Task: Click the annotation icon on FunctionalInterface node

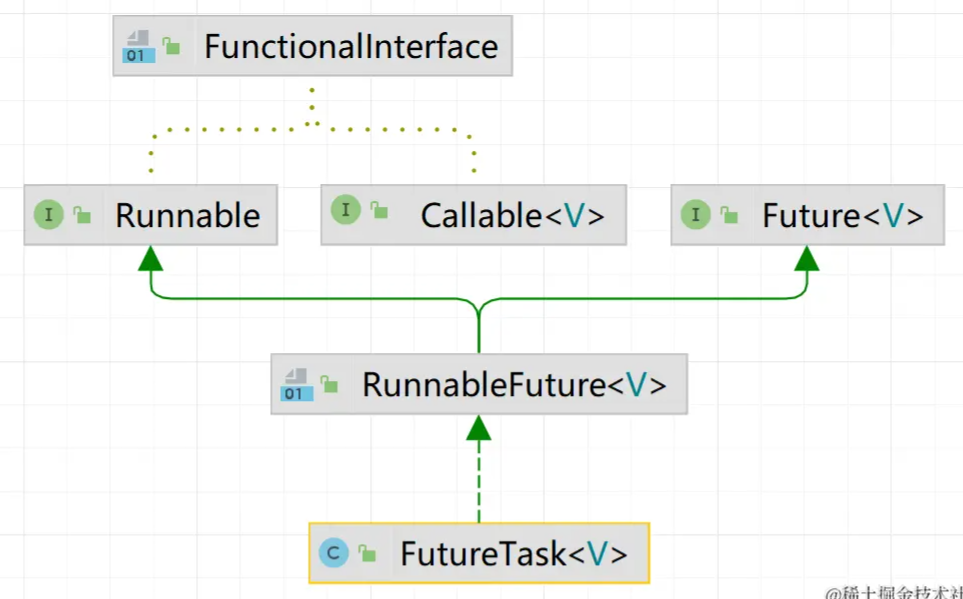Action: 136,47
